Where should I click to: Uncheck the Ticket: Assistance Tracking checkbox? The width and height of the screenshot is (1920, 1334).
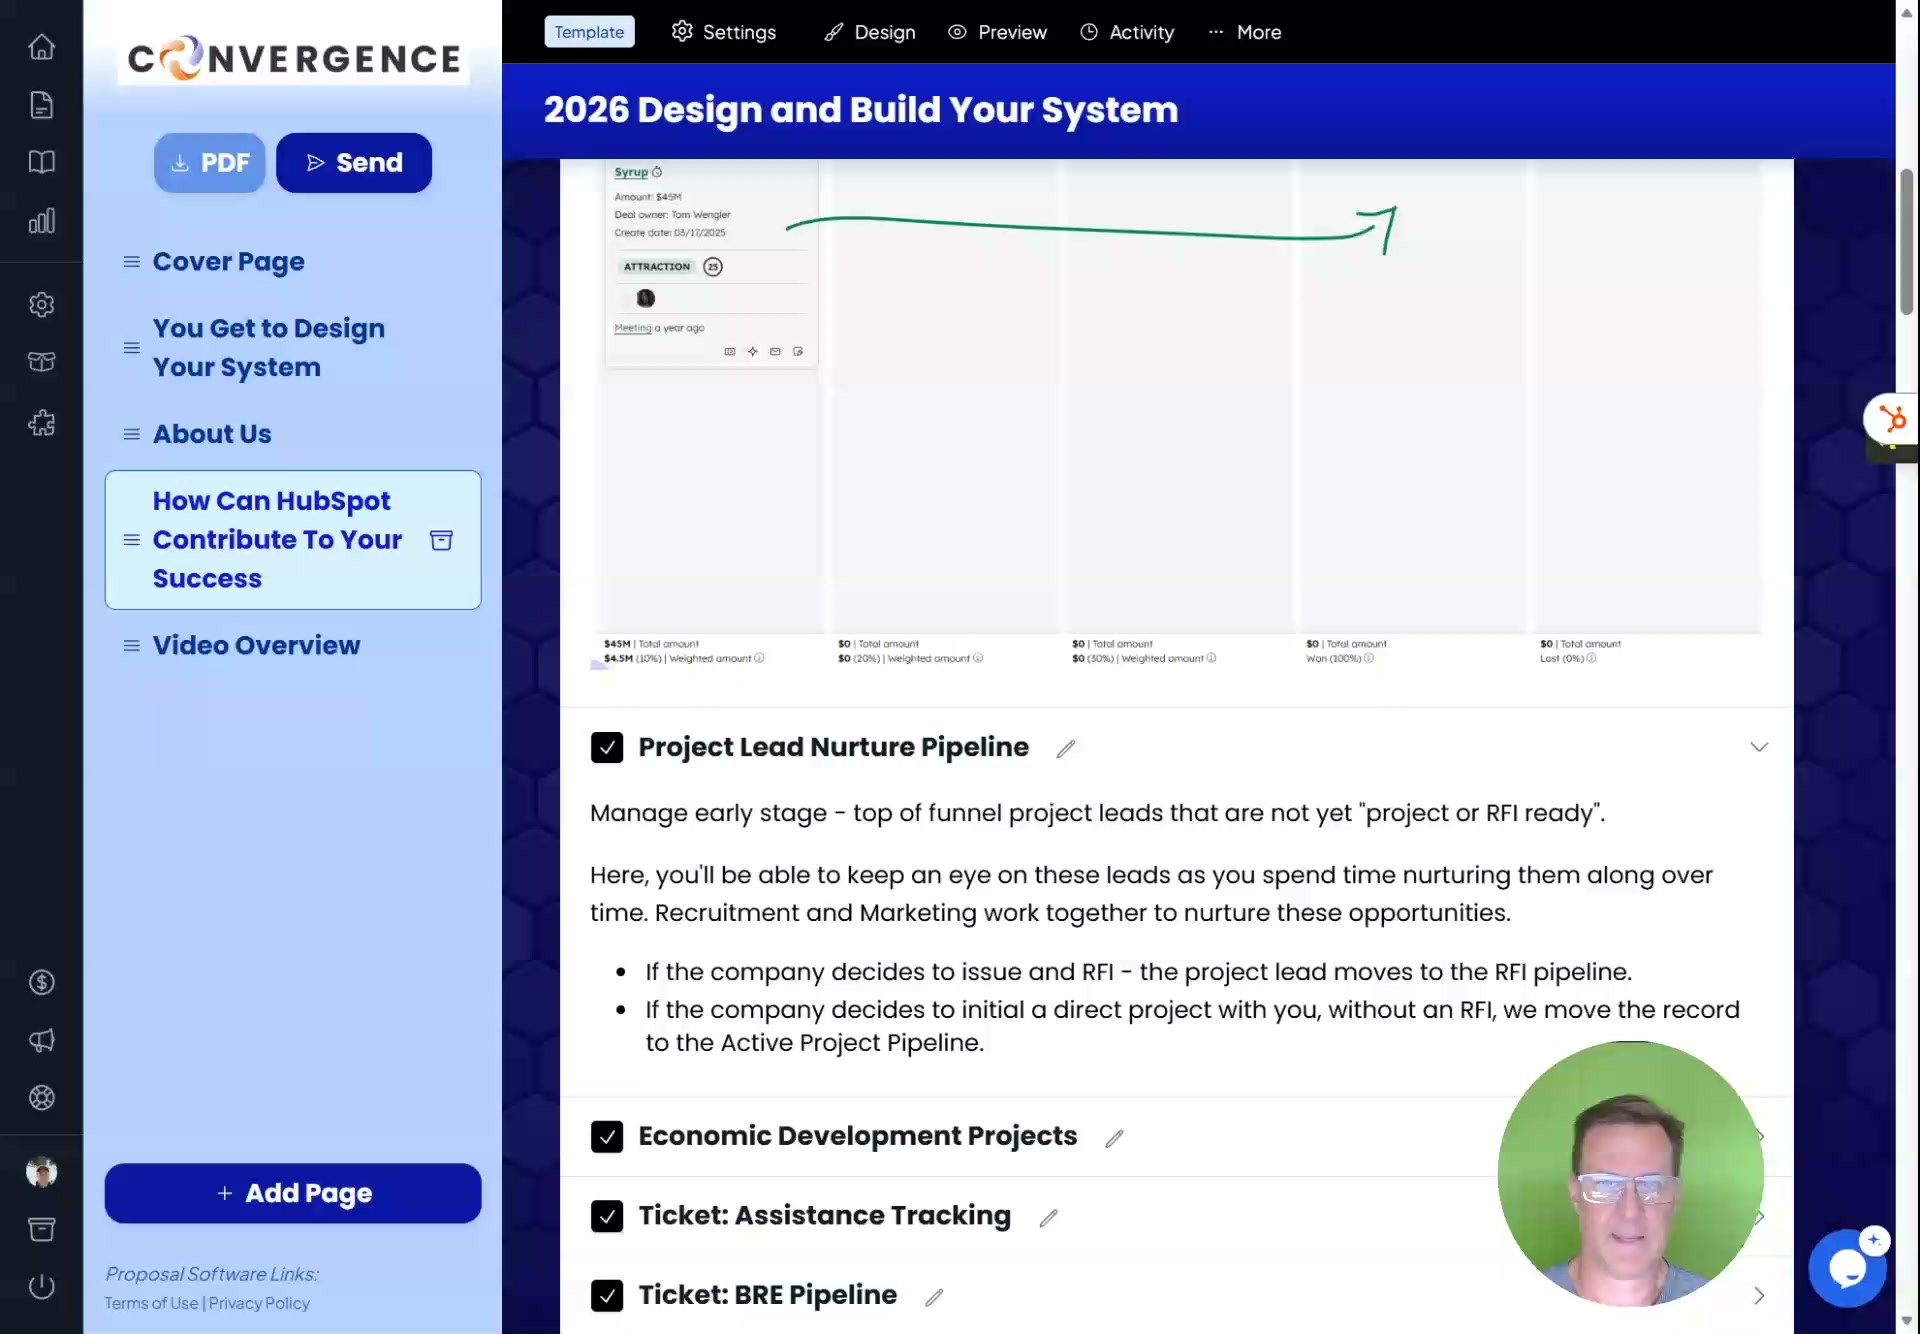click(x=607, y=1216)
